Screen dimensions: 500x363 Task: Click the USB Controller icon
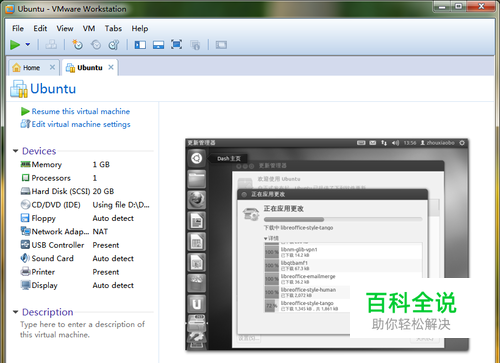pyautogui.click(x=25, y=245)
